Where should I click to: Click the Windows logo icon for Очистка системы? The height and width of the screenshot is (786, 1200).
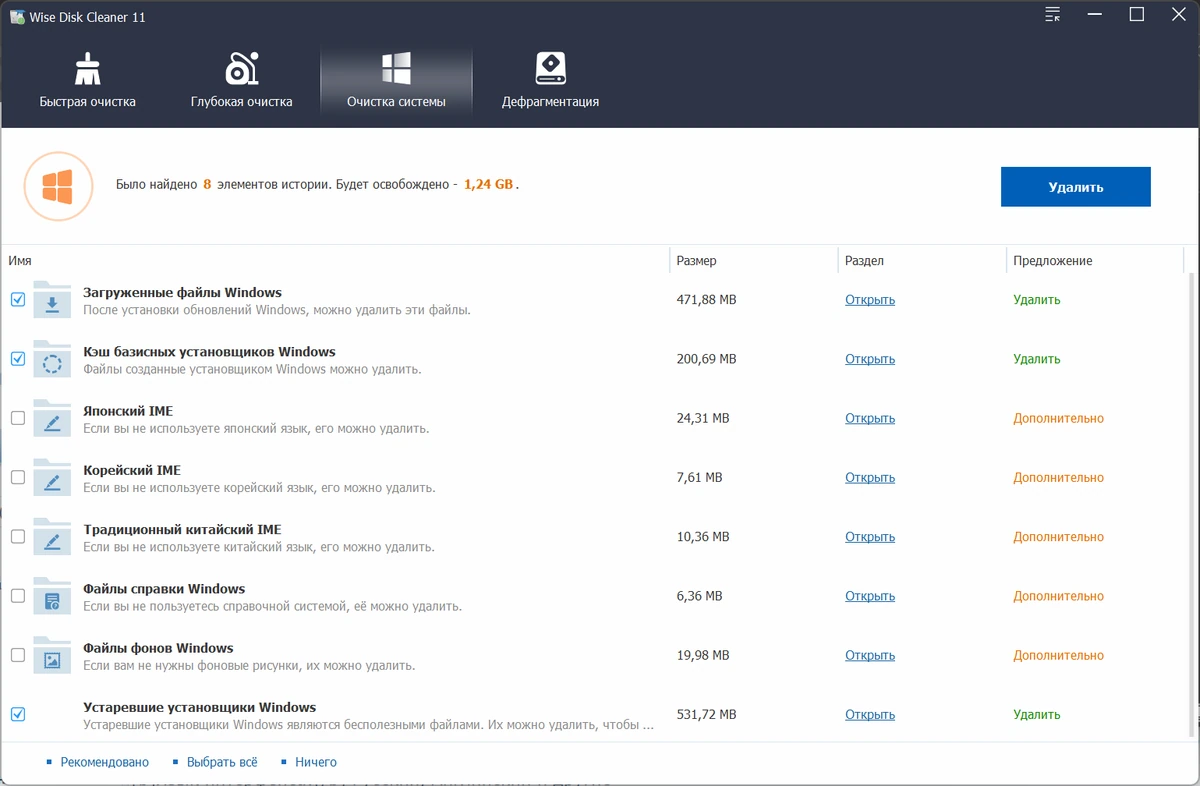(x=396, y=68)
